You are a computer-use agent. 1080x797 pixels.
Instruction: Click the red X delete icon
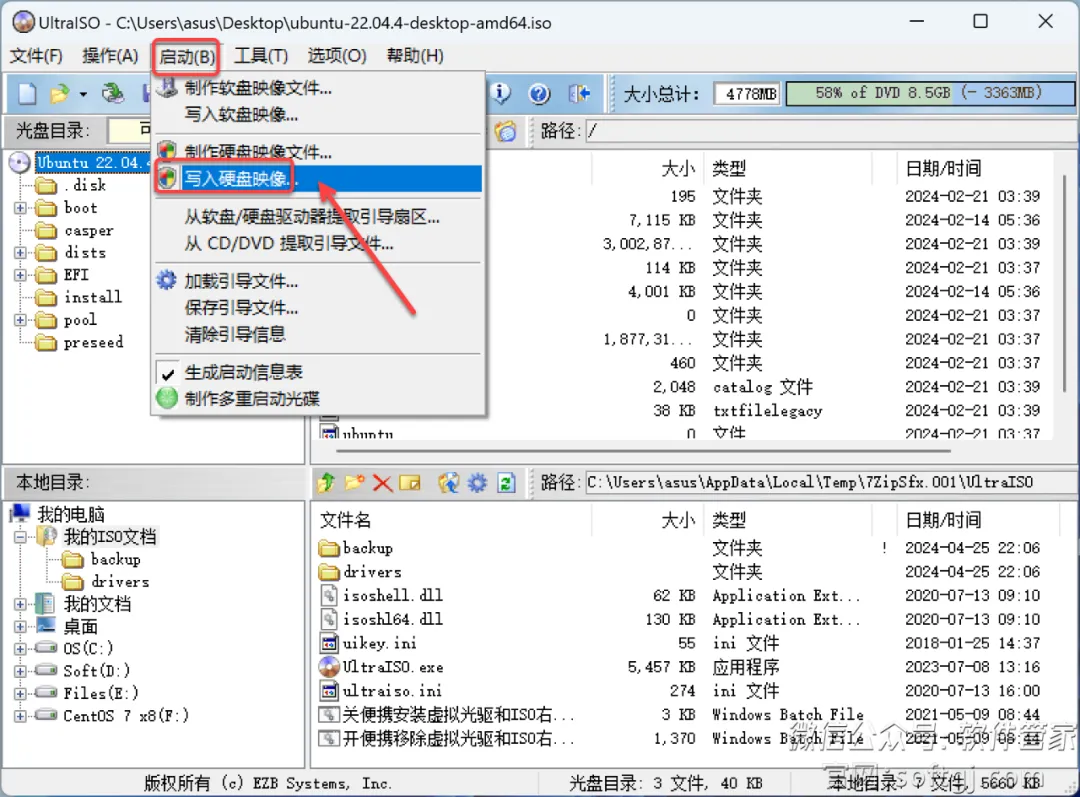coord(382,483)
